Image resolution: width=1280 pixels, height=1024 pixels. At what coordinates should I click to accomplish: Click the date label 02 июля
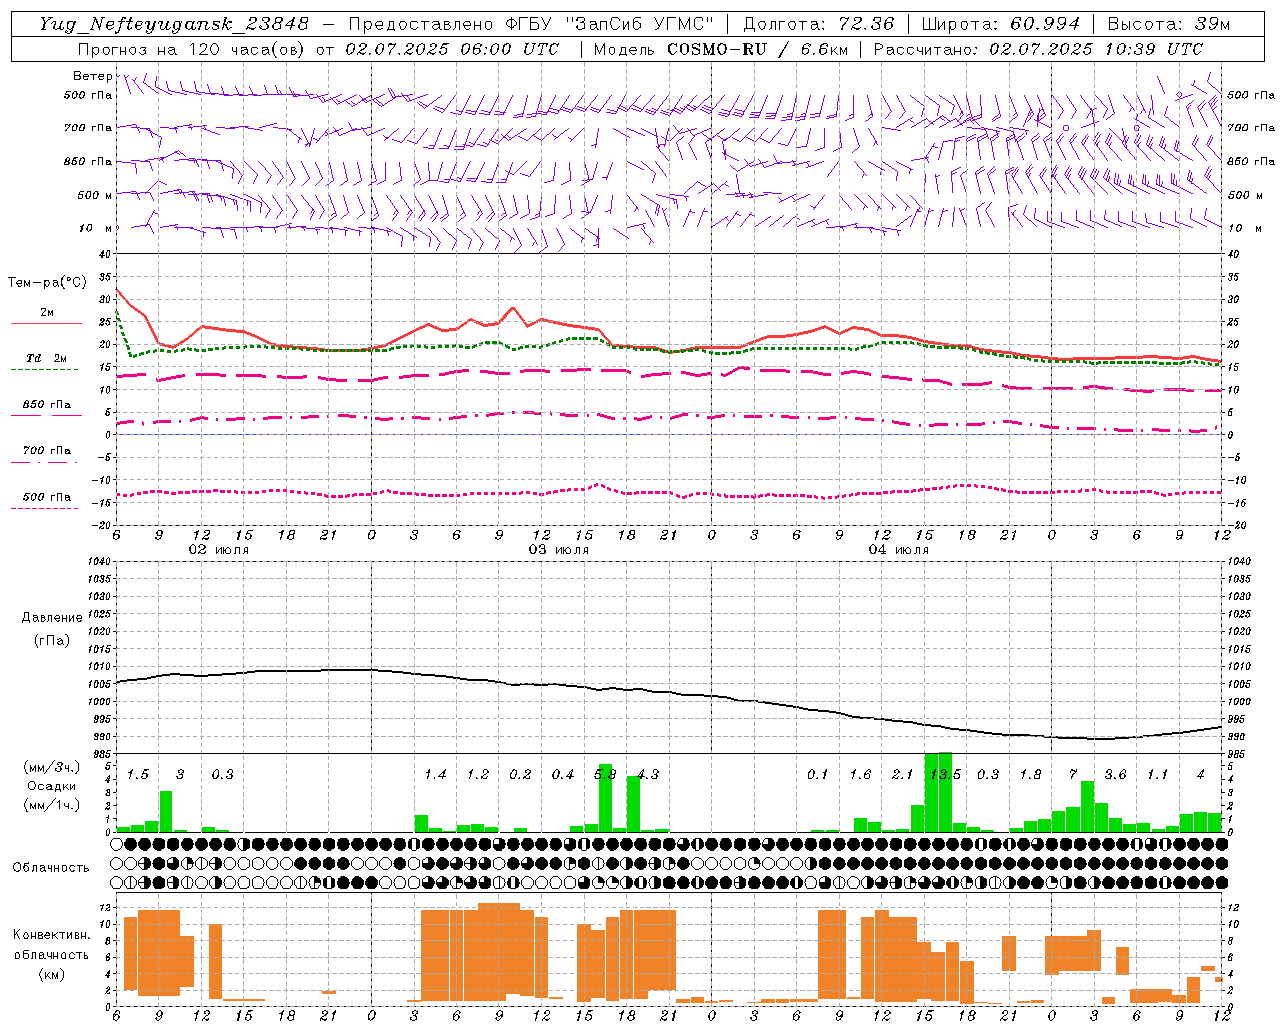point(219,550)
